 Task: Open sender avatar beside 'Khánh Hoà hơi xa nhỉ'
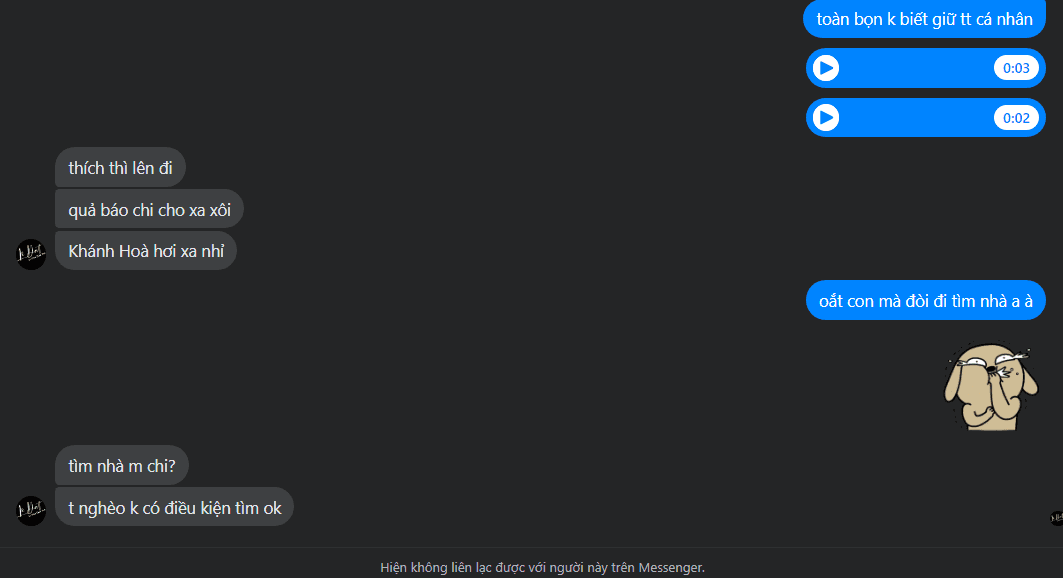[31, 254]
